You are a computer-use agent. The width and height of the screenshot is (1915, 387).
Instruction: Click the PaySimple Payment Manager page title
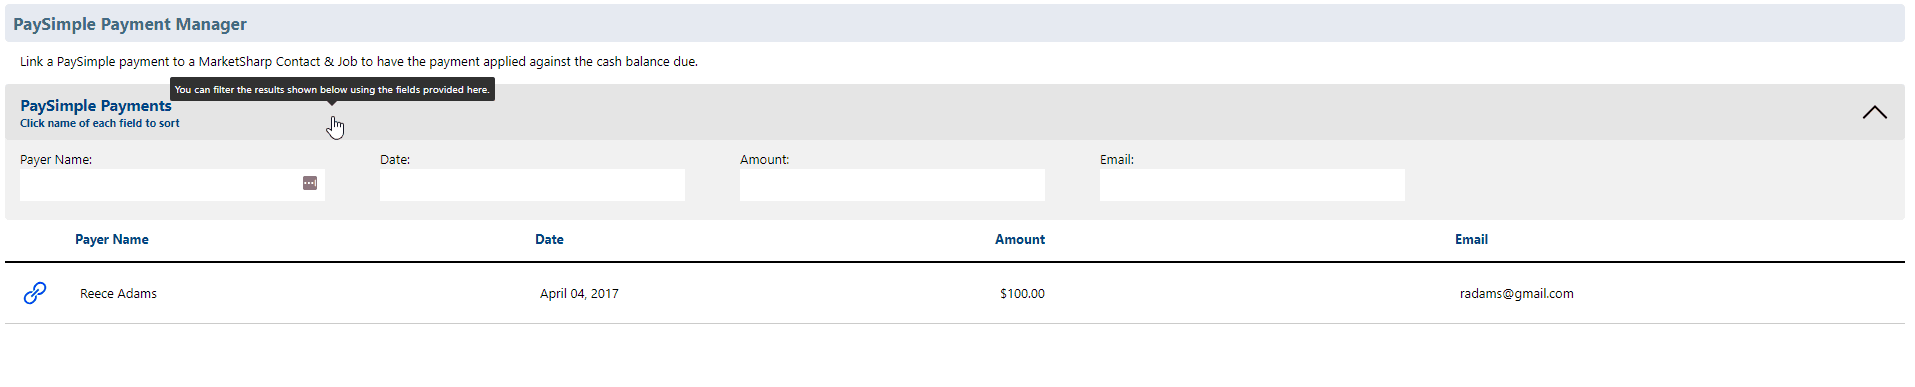[130, 24]
